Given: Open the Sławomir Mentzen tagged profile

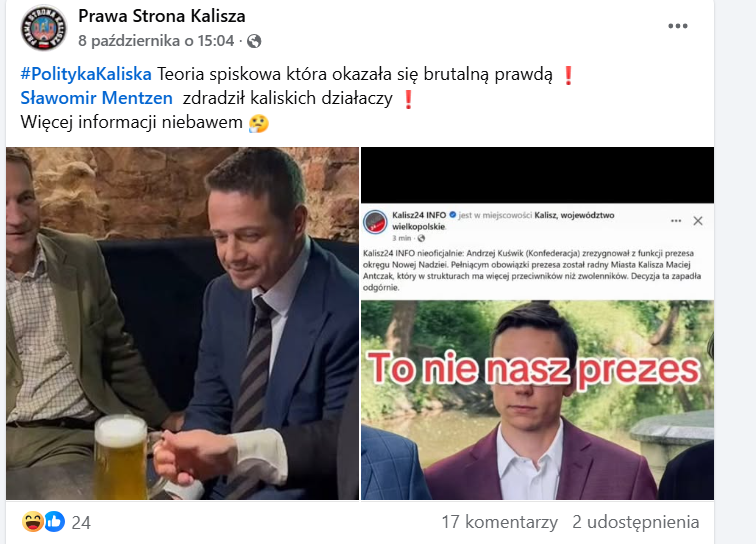Looking at the screenshot, I should point(96,98).
